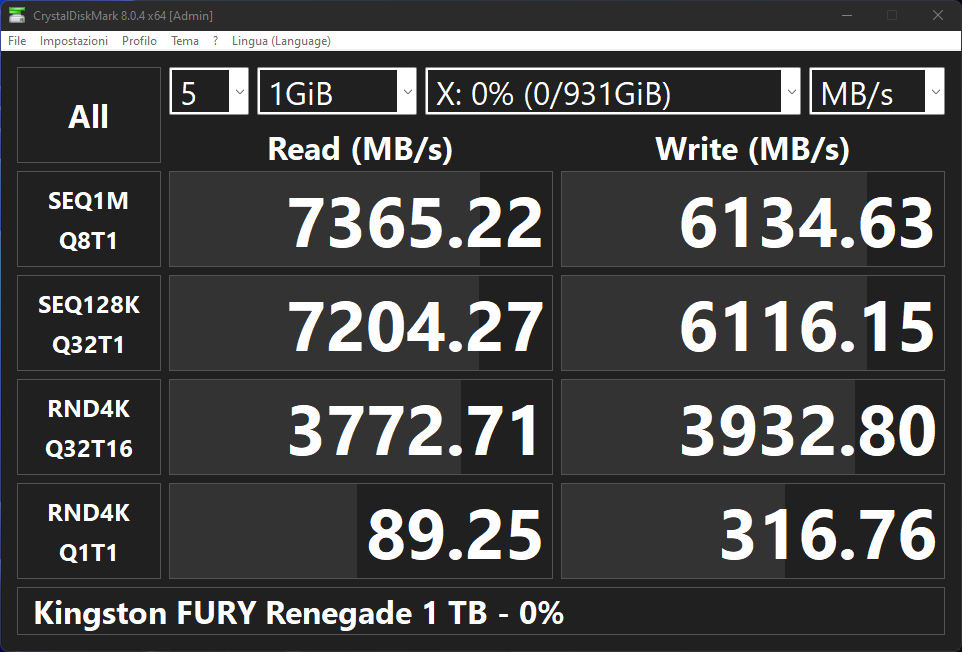Start the SEQ1M Q8T1 test
The height and width of the screenshot is (652, 962).
click(89, 219)
